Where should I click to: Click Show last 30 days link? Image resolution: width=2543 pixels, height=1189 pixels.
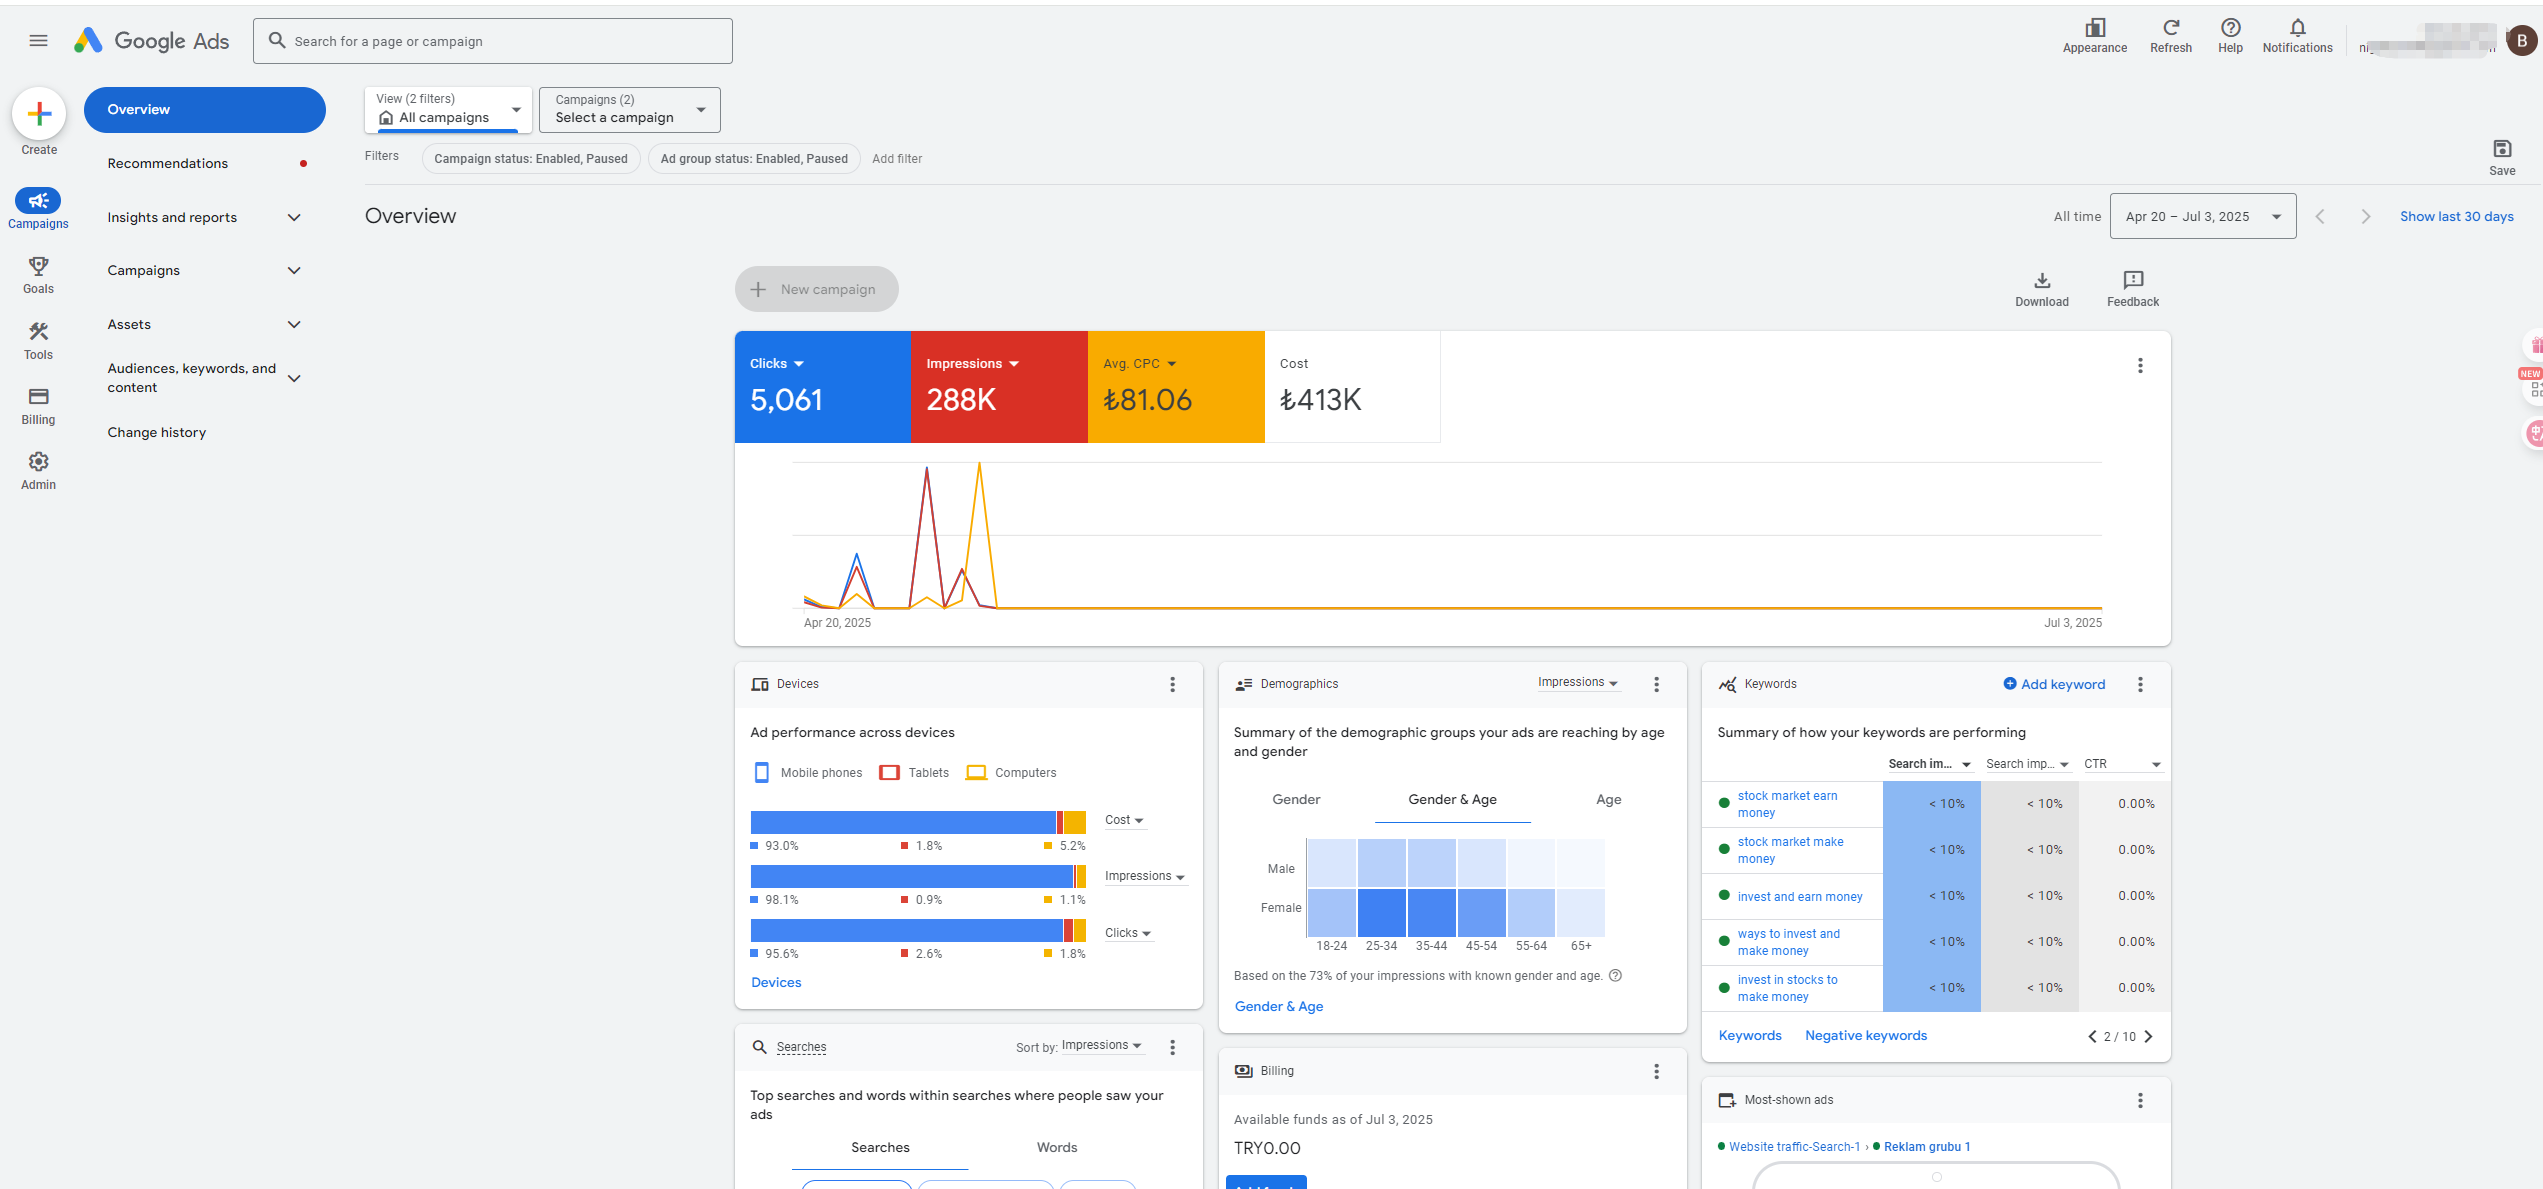pyautogui.click(x=2456, y=217)
